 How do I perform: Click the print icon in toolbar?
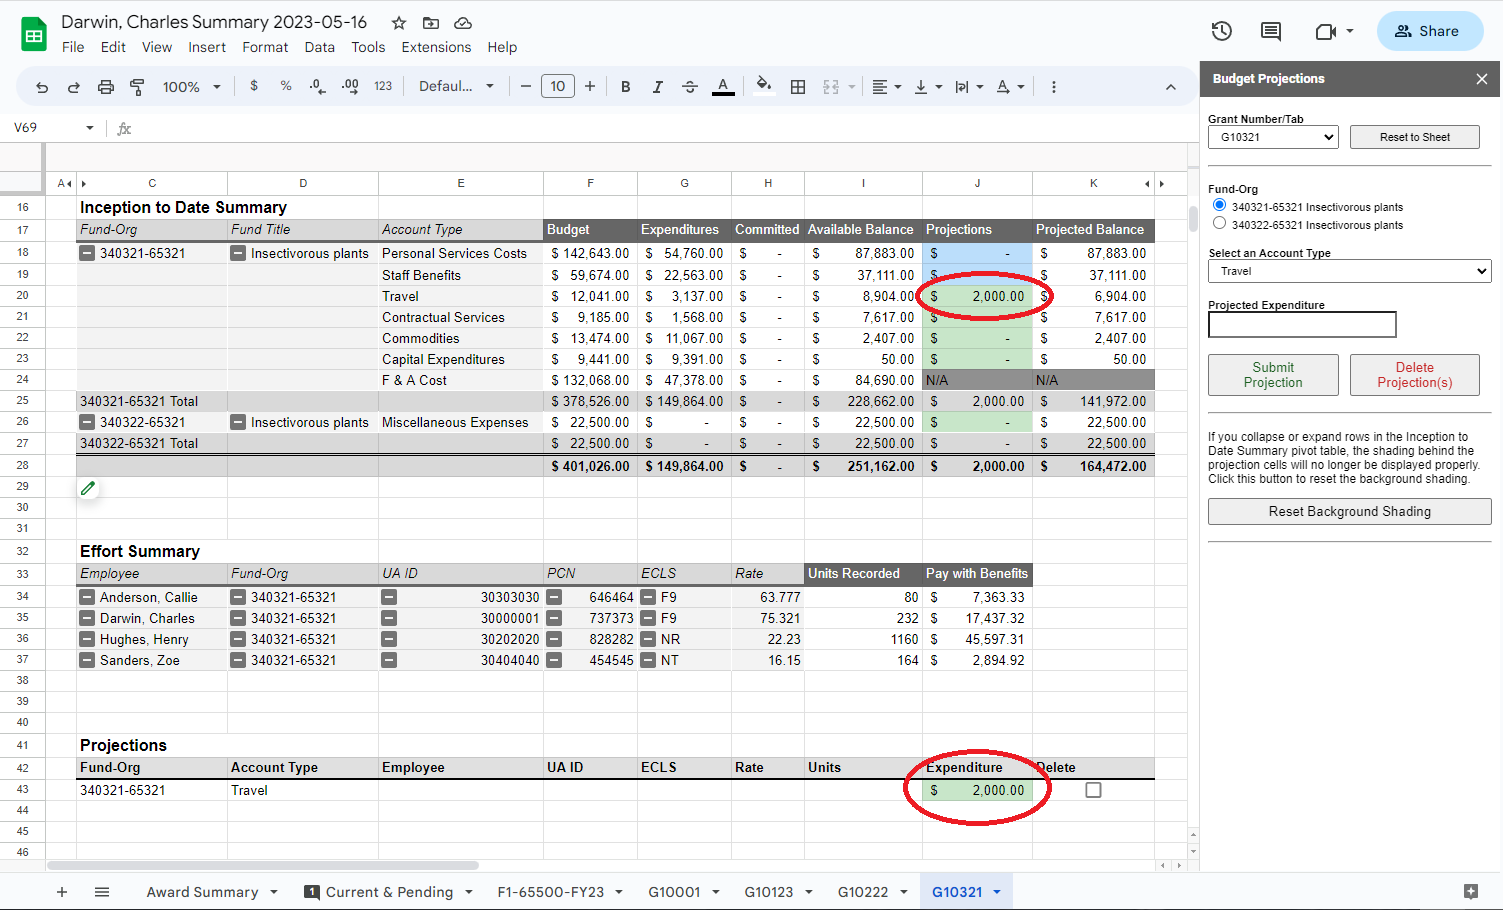coord(105,87)
